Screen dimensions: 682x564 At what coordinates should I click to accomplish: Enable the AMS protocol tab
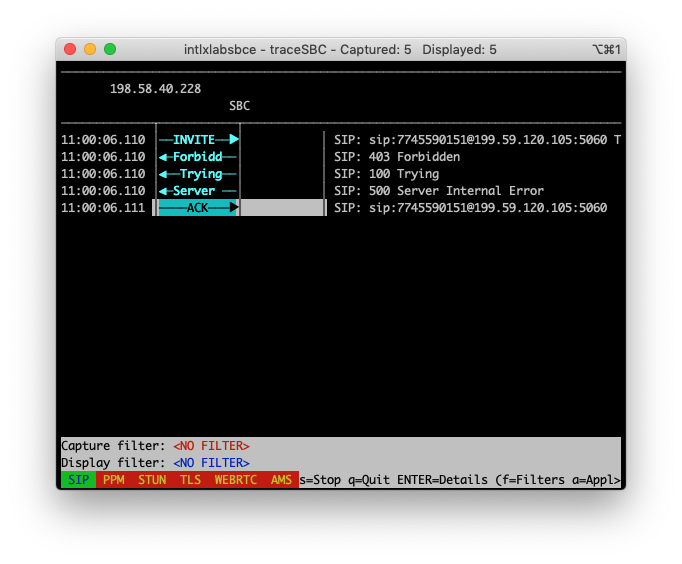point(281,480)
